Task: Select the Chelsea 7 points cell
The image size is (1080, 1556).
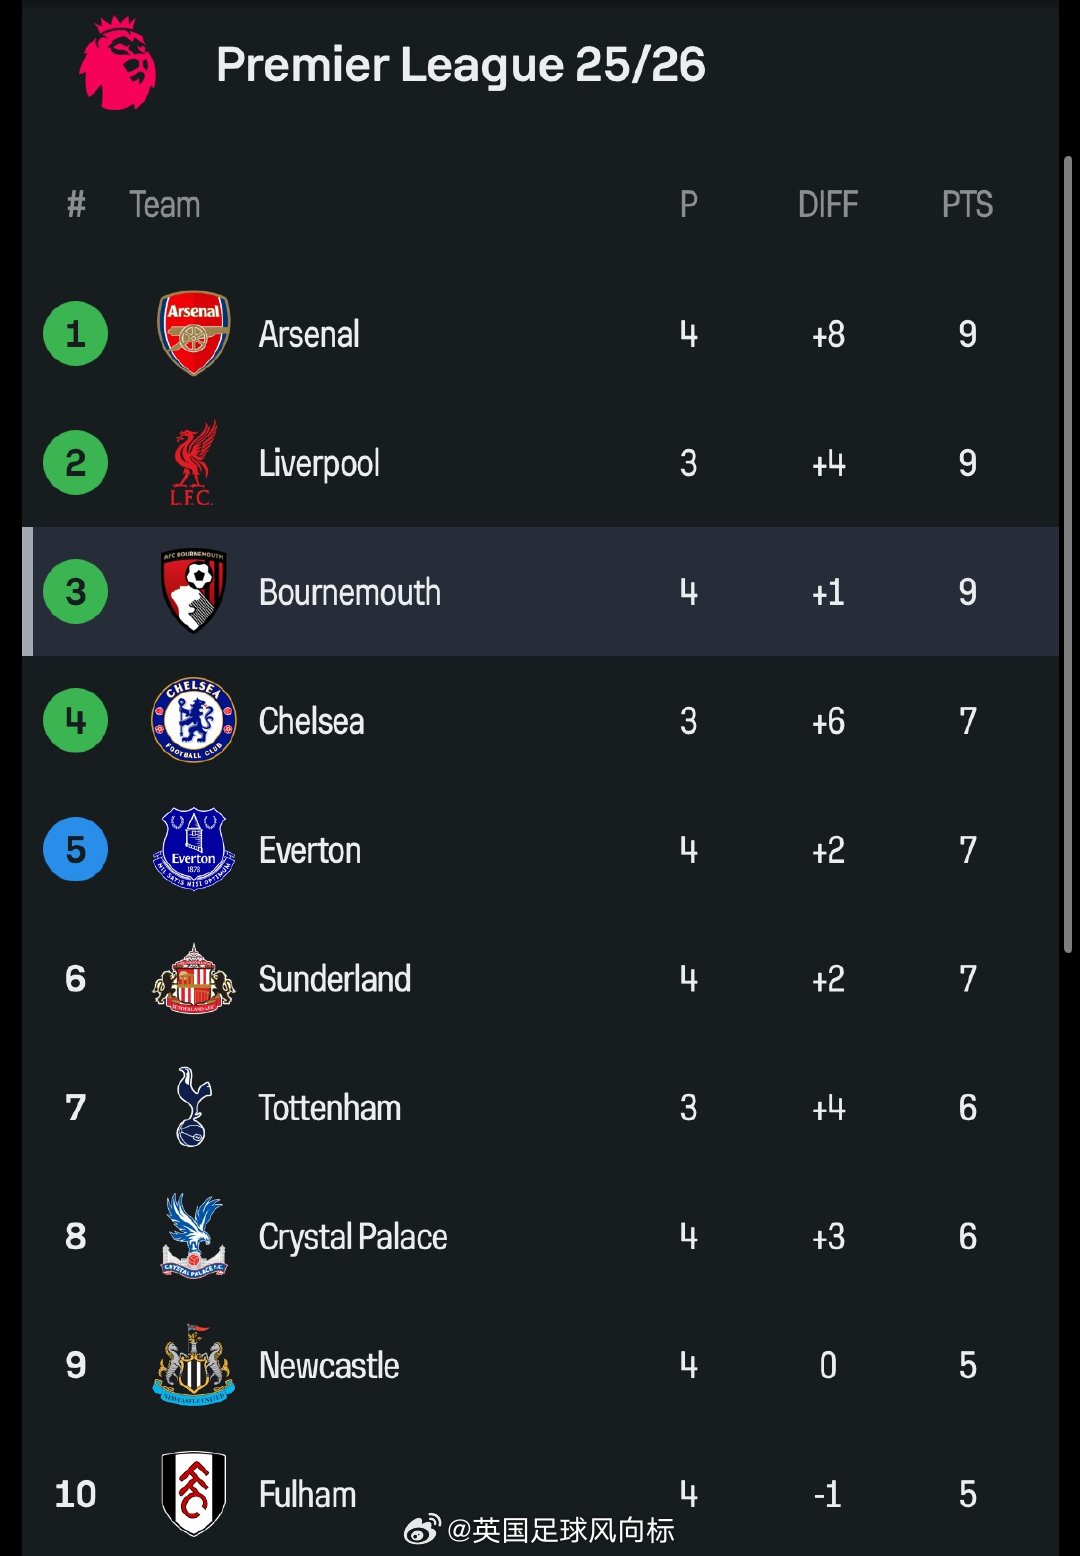Action: click(x=967, y=721)
